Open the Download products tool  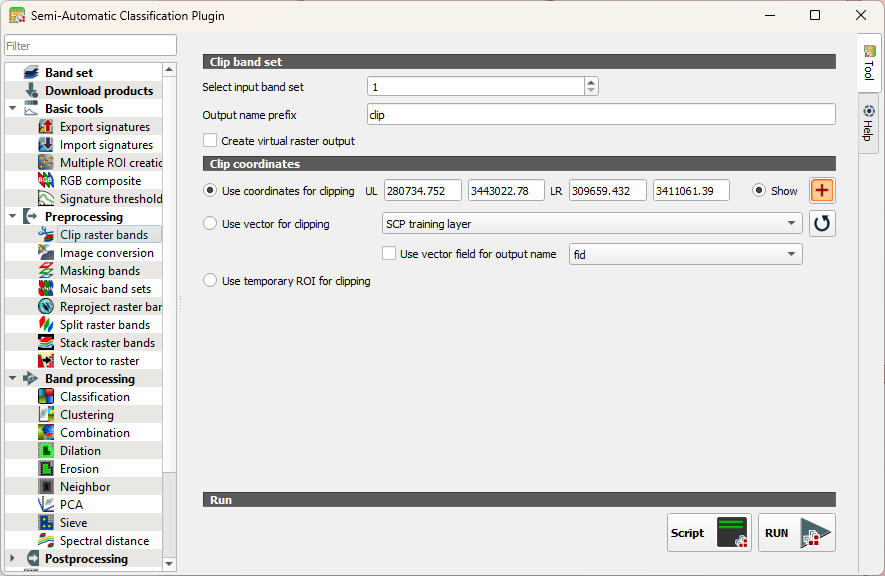[98, 91]
